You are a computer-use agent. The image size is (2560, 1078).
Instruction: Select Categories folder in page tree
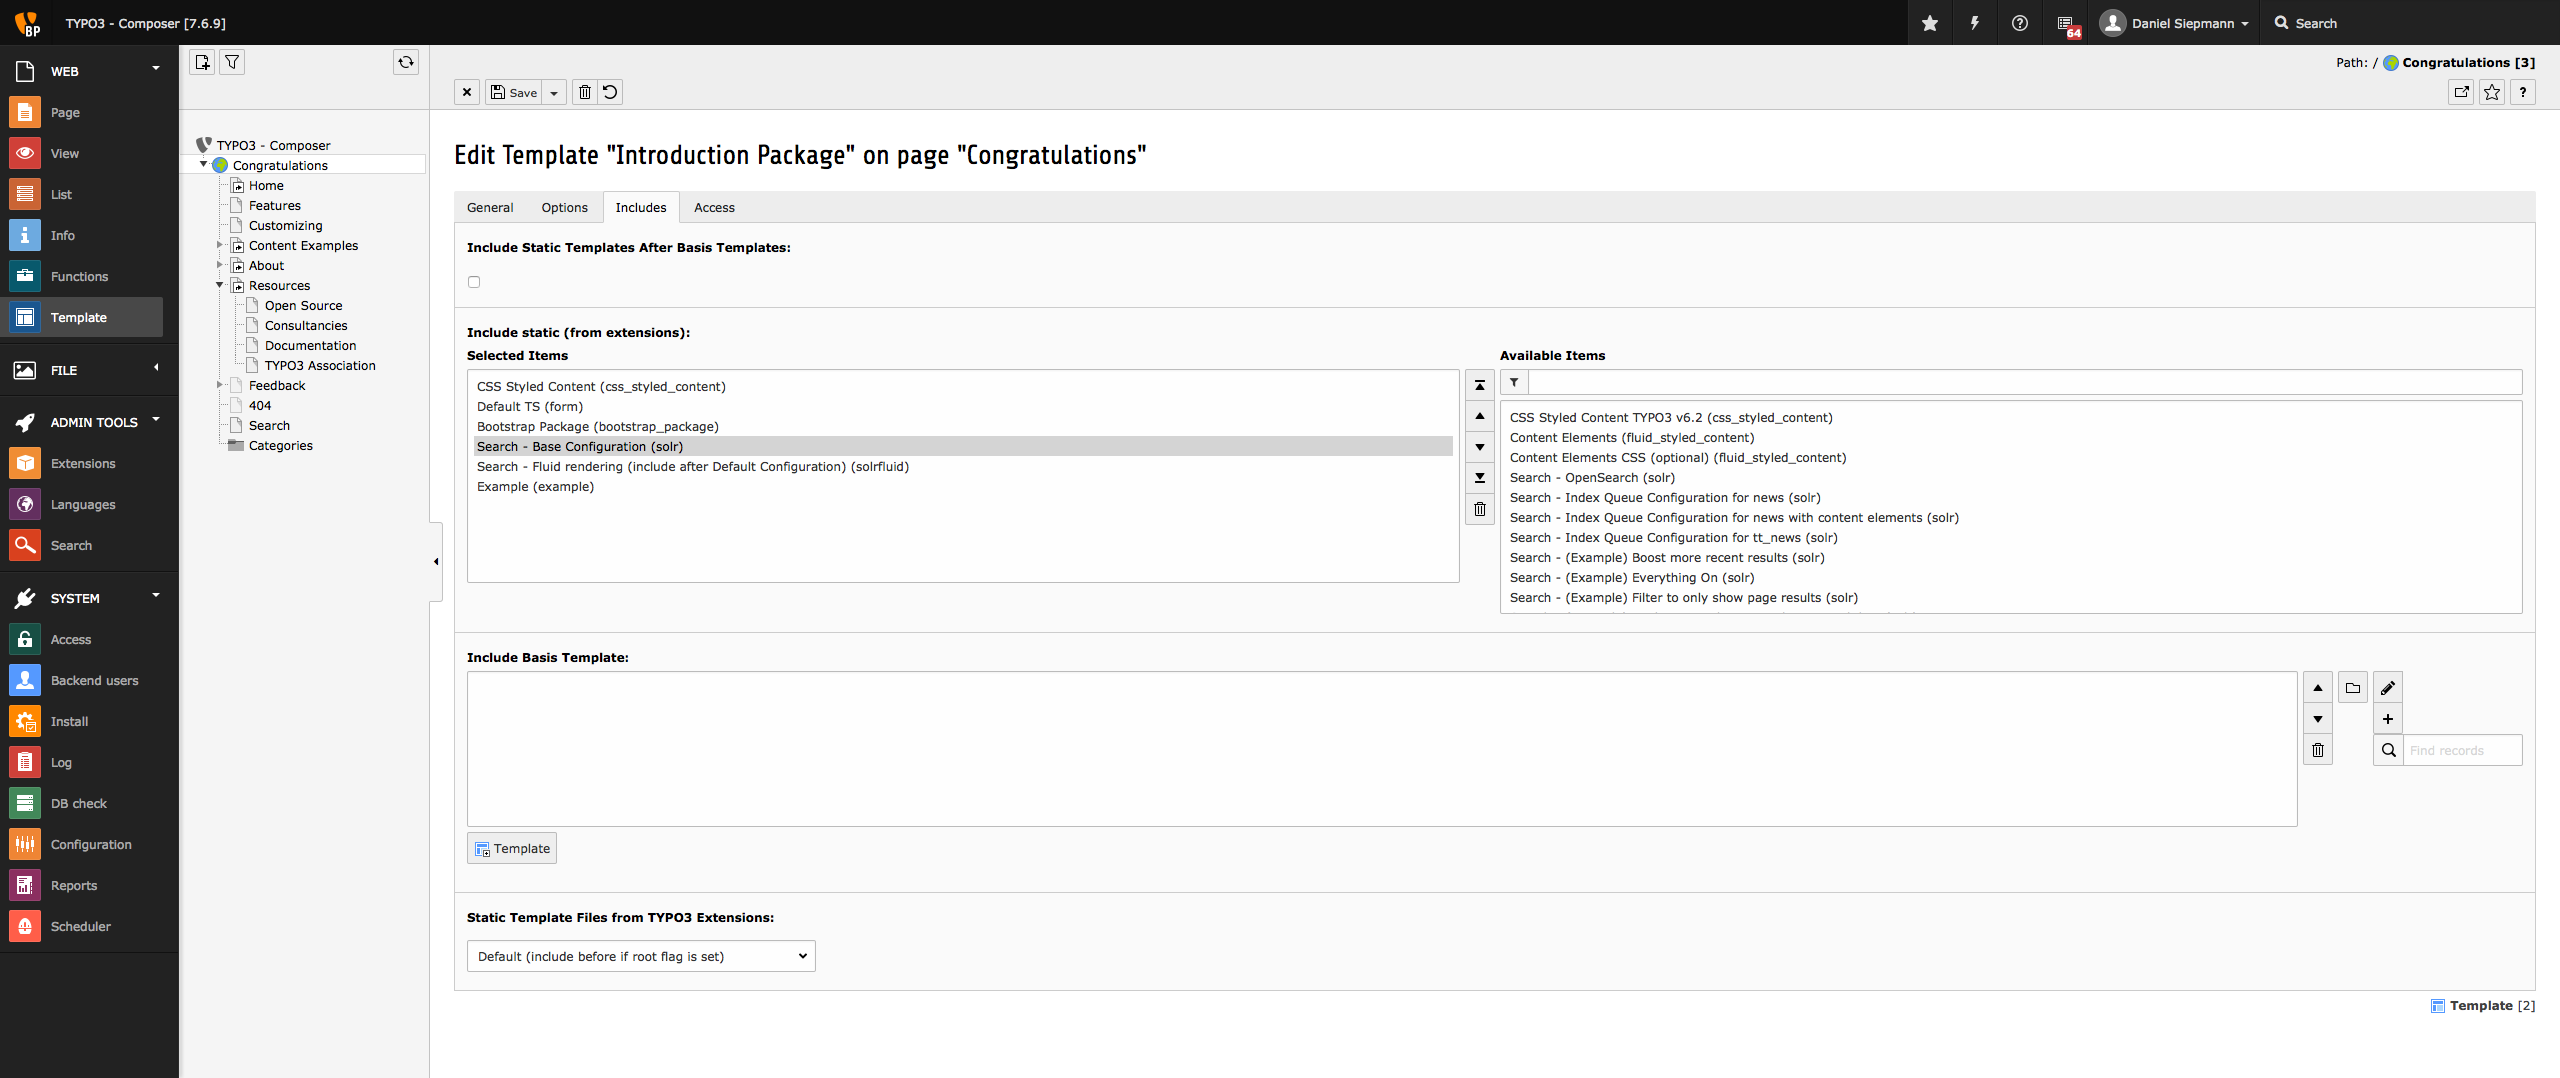coord(280,445)
